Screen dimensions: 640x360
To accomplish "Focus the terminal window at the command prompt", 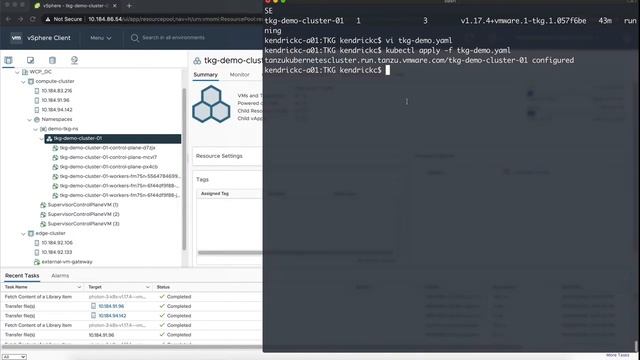I will point(387,70).
